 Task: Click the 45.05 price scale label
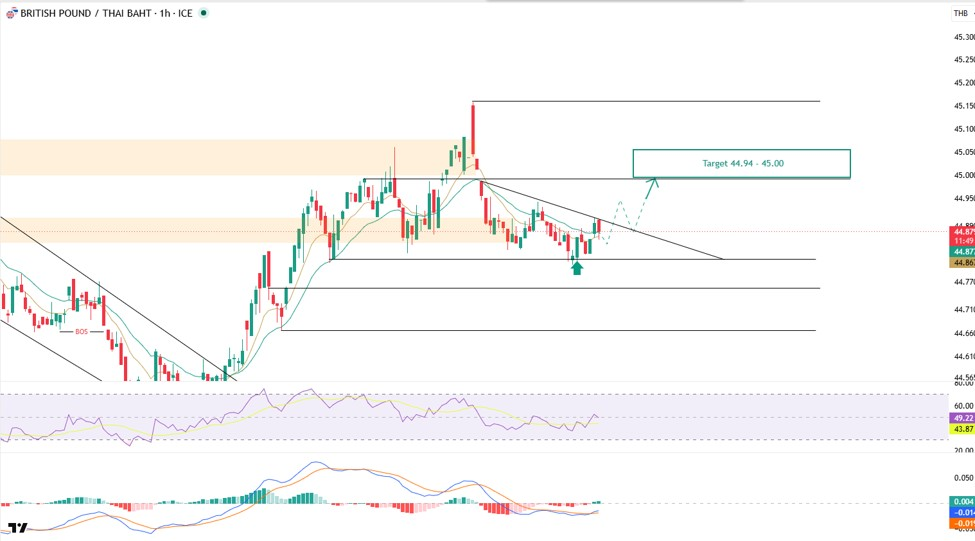click(964, 152)
